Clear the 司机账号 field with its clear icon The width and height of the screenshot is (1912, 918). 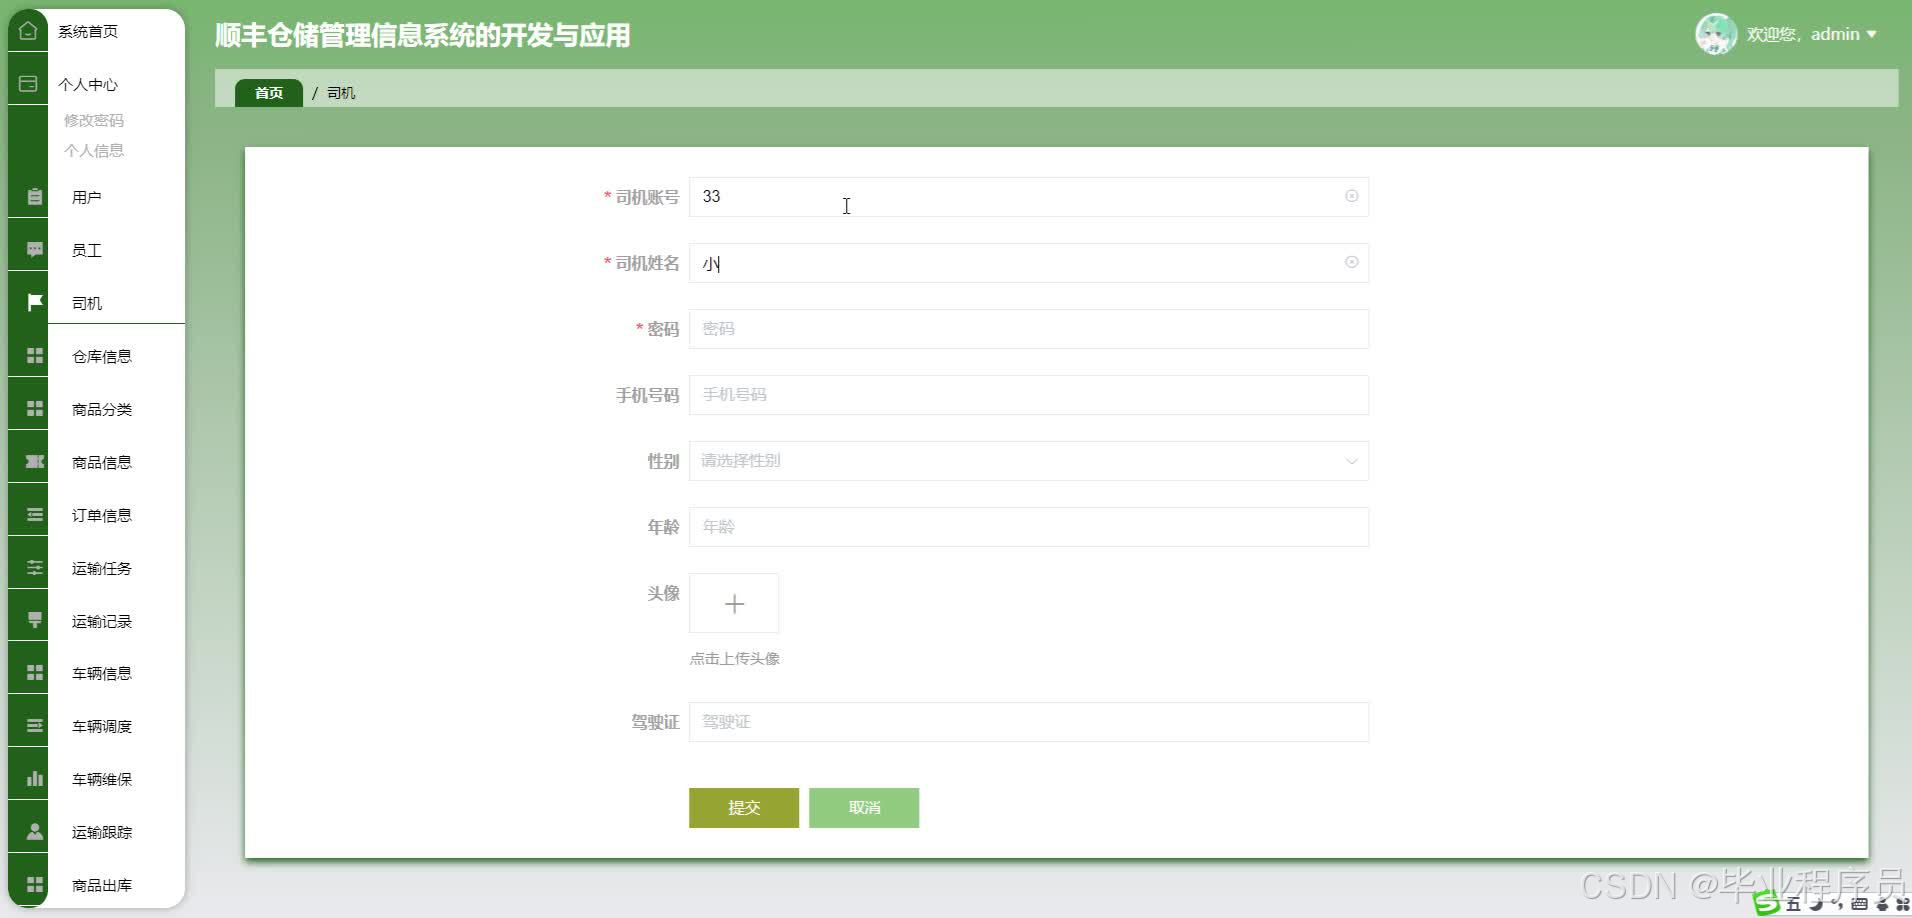click(1351, 196)
